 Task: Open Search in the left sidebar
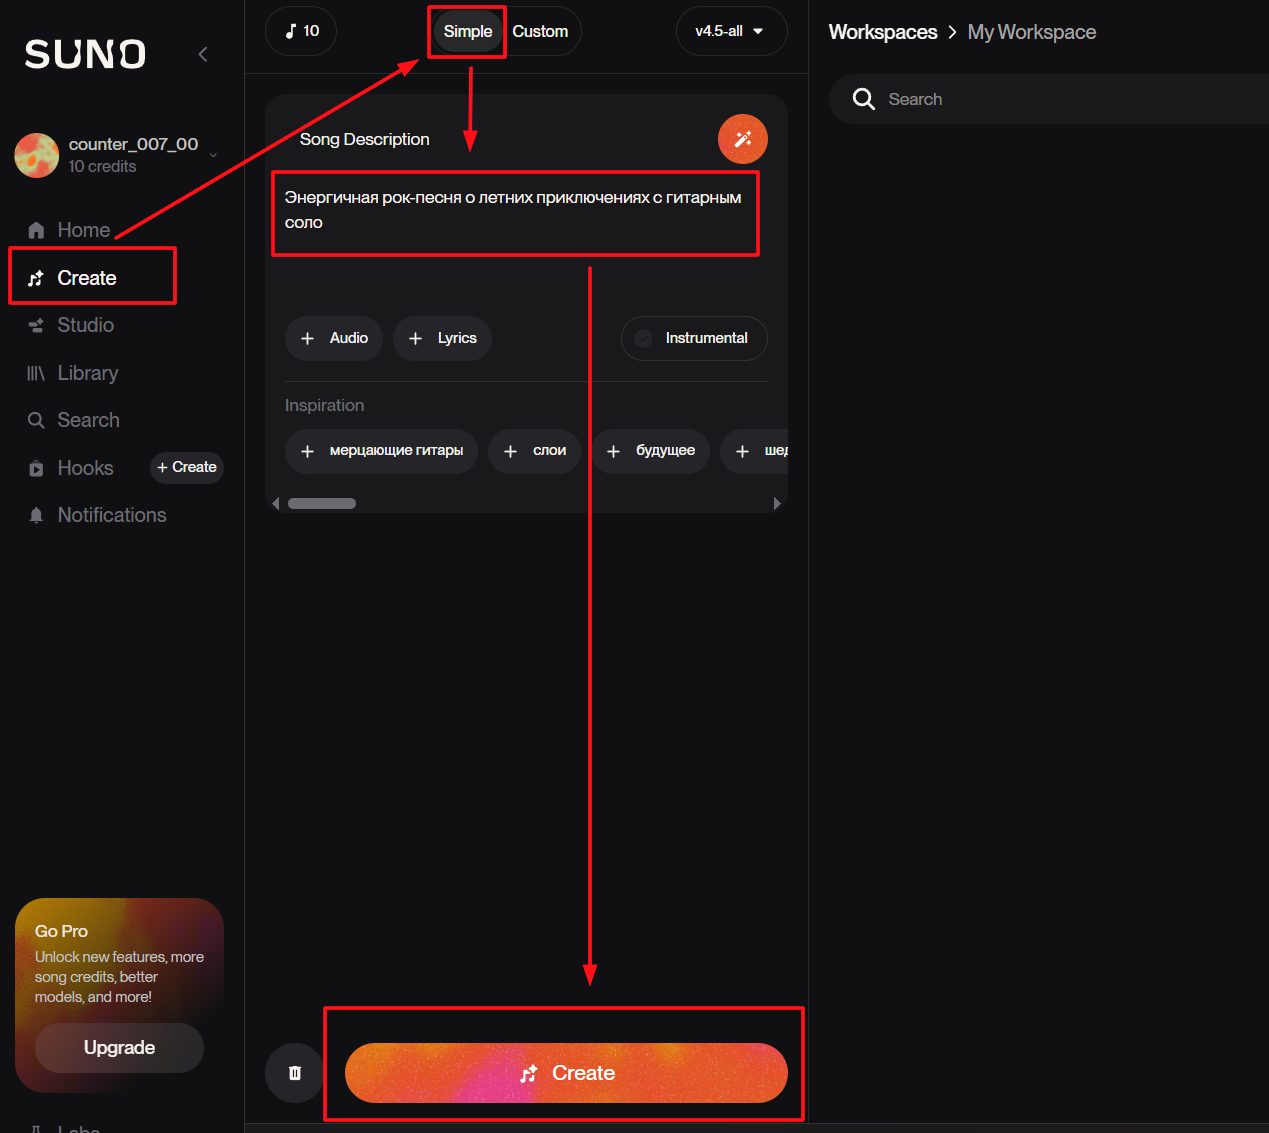[x=88, y=420]
